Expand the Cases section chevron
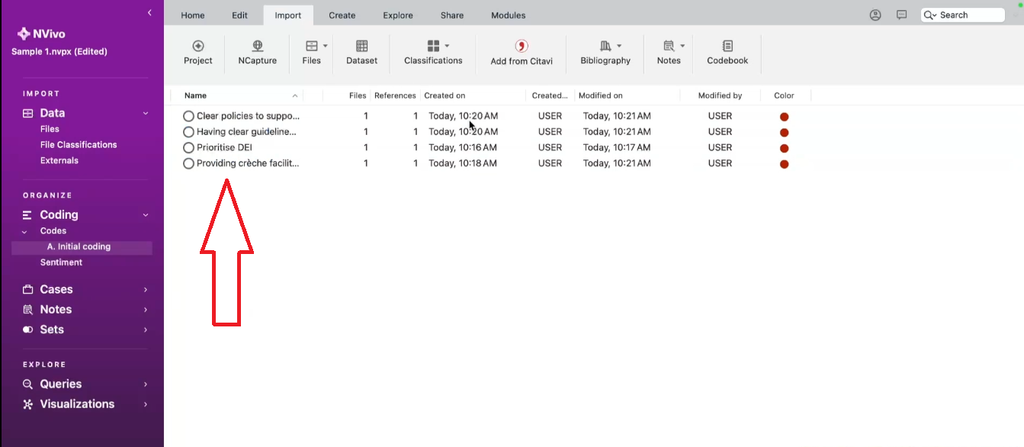This screenshot has width=1024, height=447. click(x=146, y=290)
